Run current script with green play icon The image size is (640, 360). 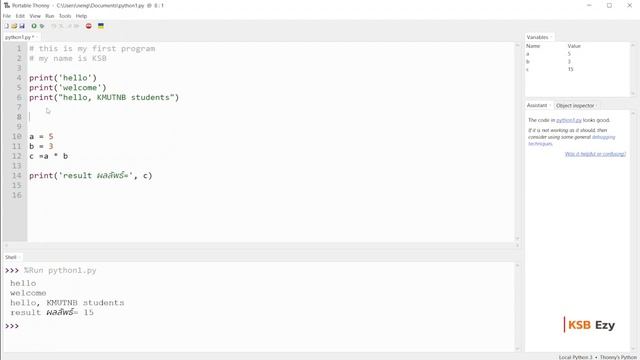point(34,26)
